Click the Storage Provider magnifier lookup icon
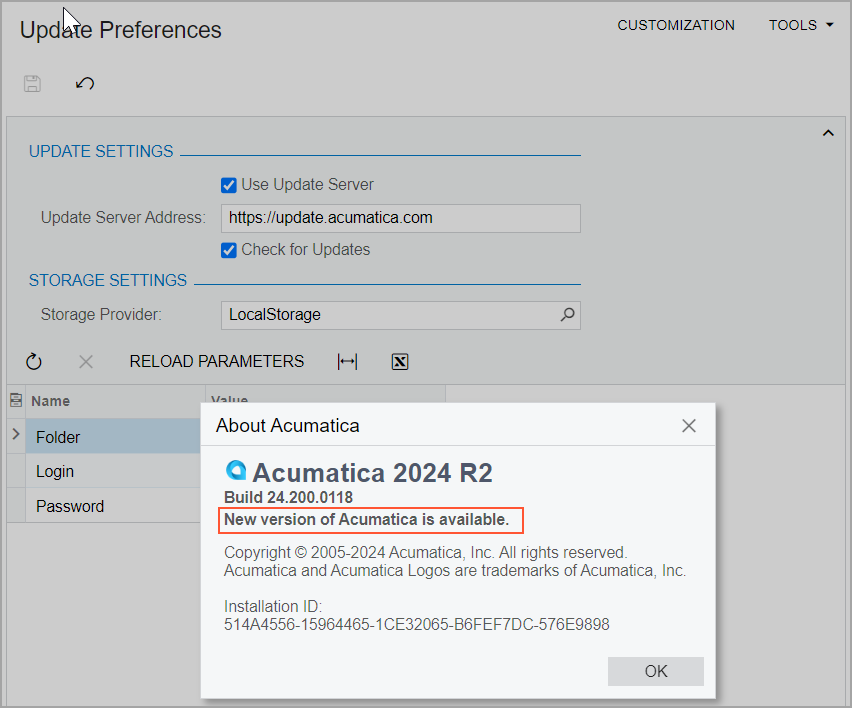 [x=567, y=315]
